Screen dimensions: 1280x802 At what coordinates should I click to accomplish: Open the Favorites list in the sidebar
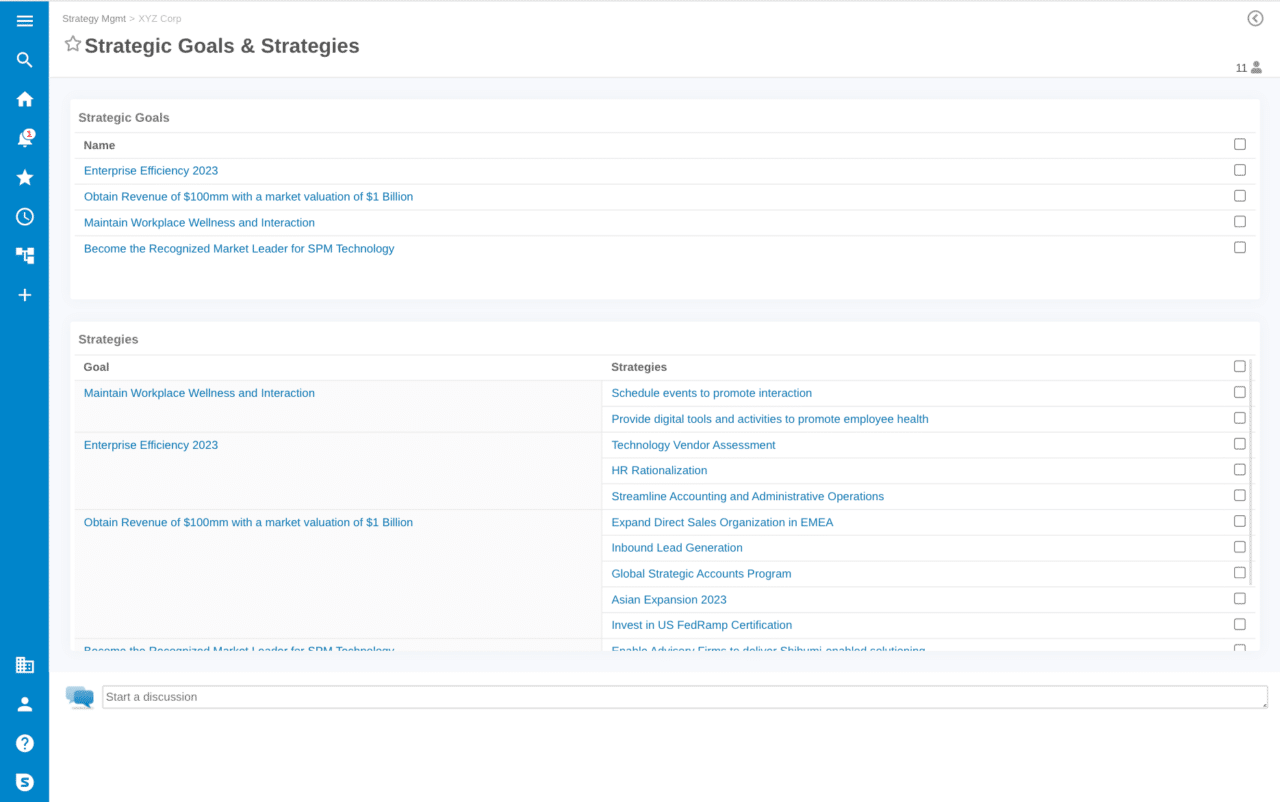[24, 176]
